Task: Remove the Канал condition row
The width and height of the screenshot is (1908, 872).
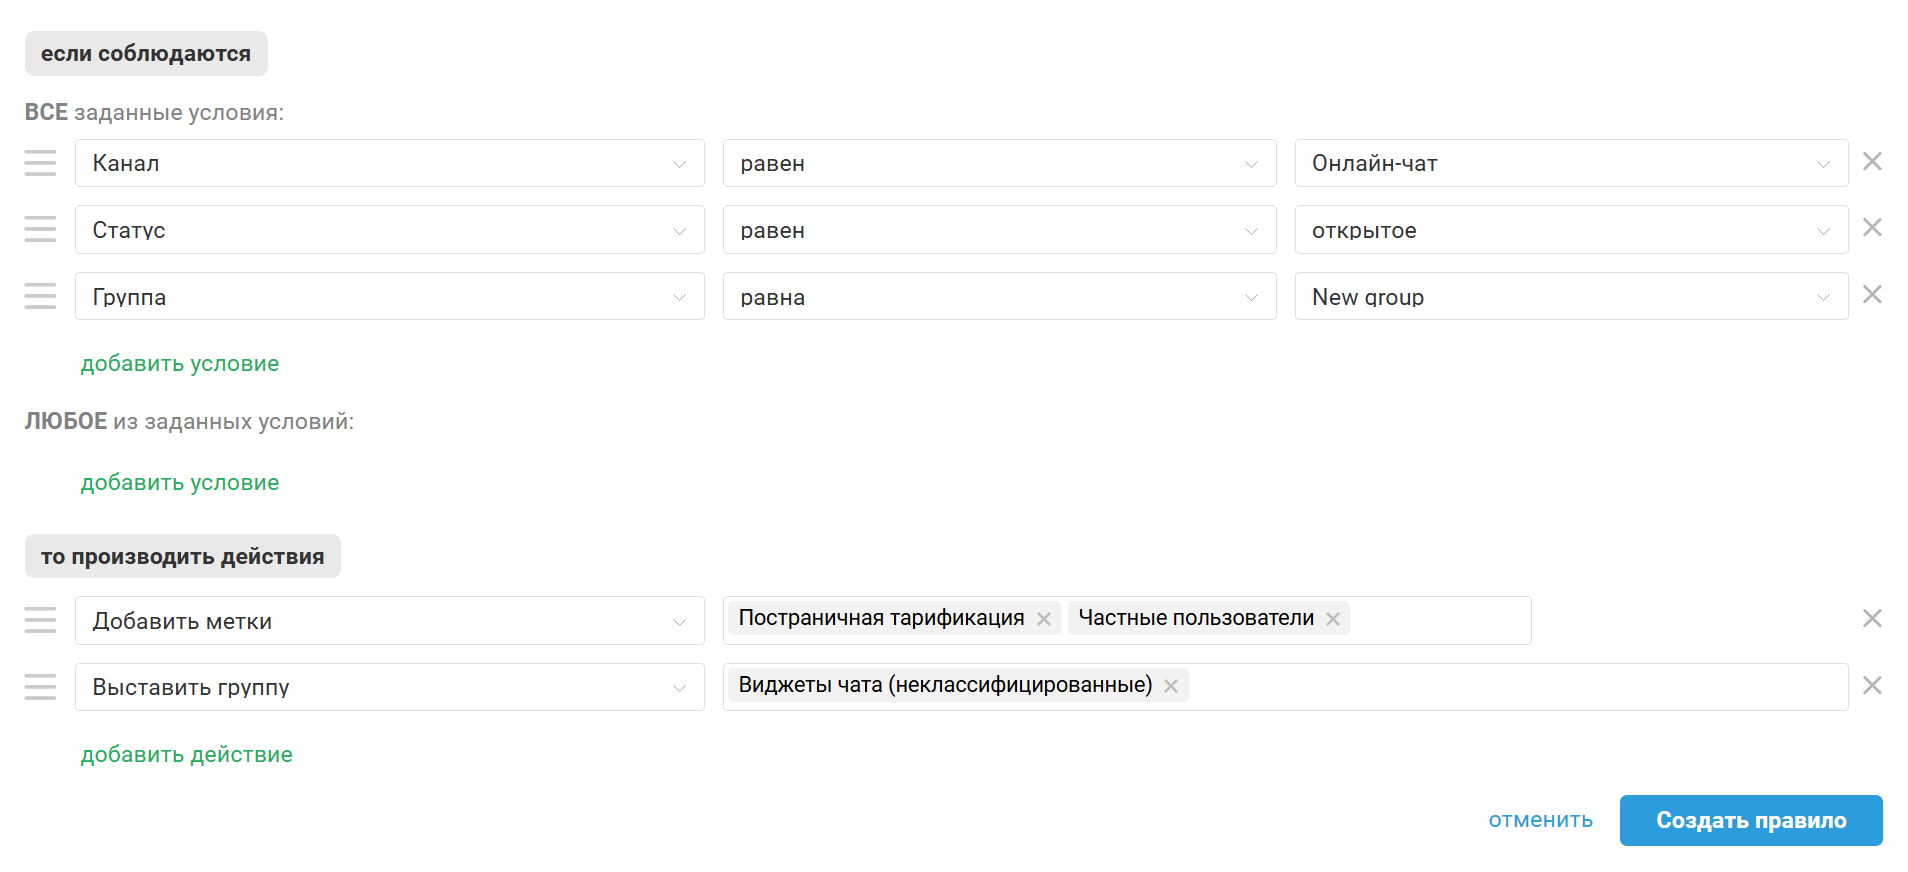Action: (x=1872, y=161)
